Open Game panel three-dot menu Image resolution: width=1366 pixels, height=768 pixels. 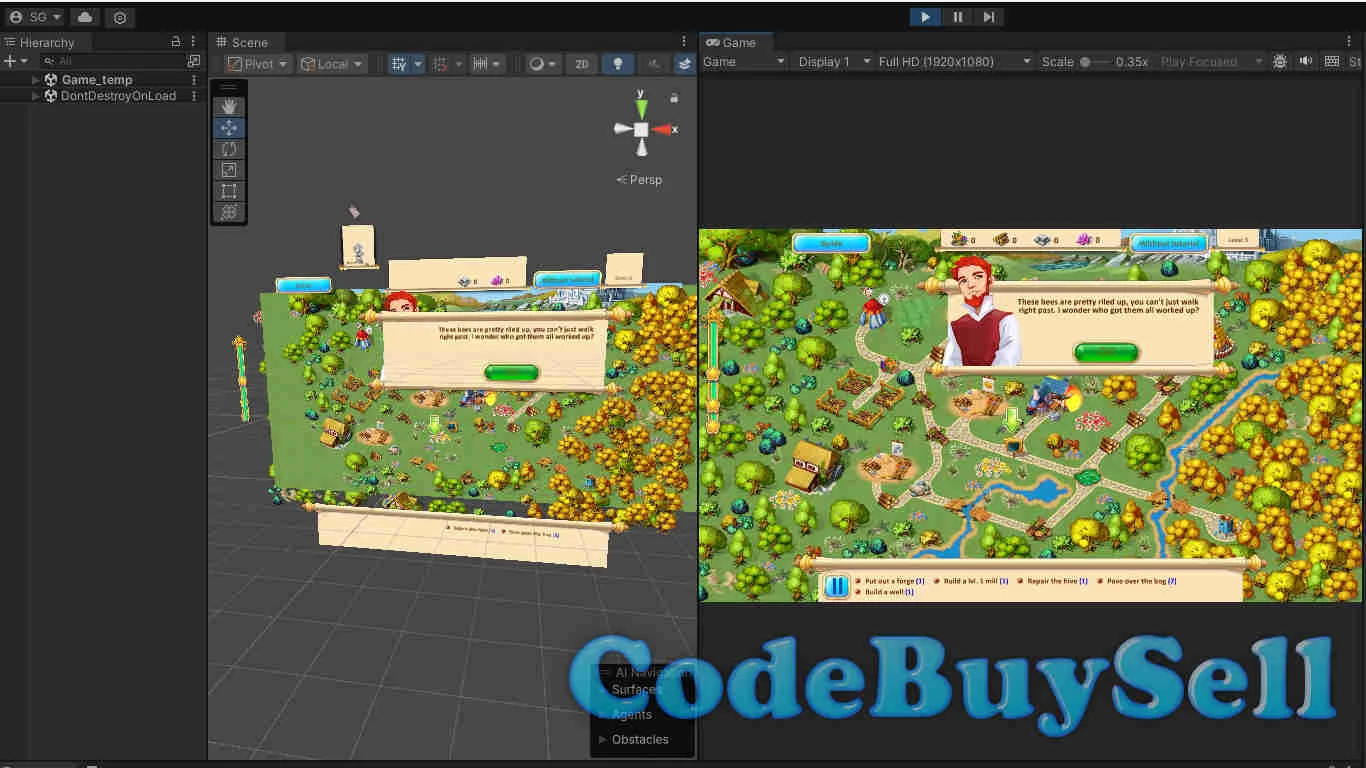point(1349,42)
